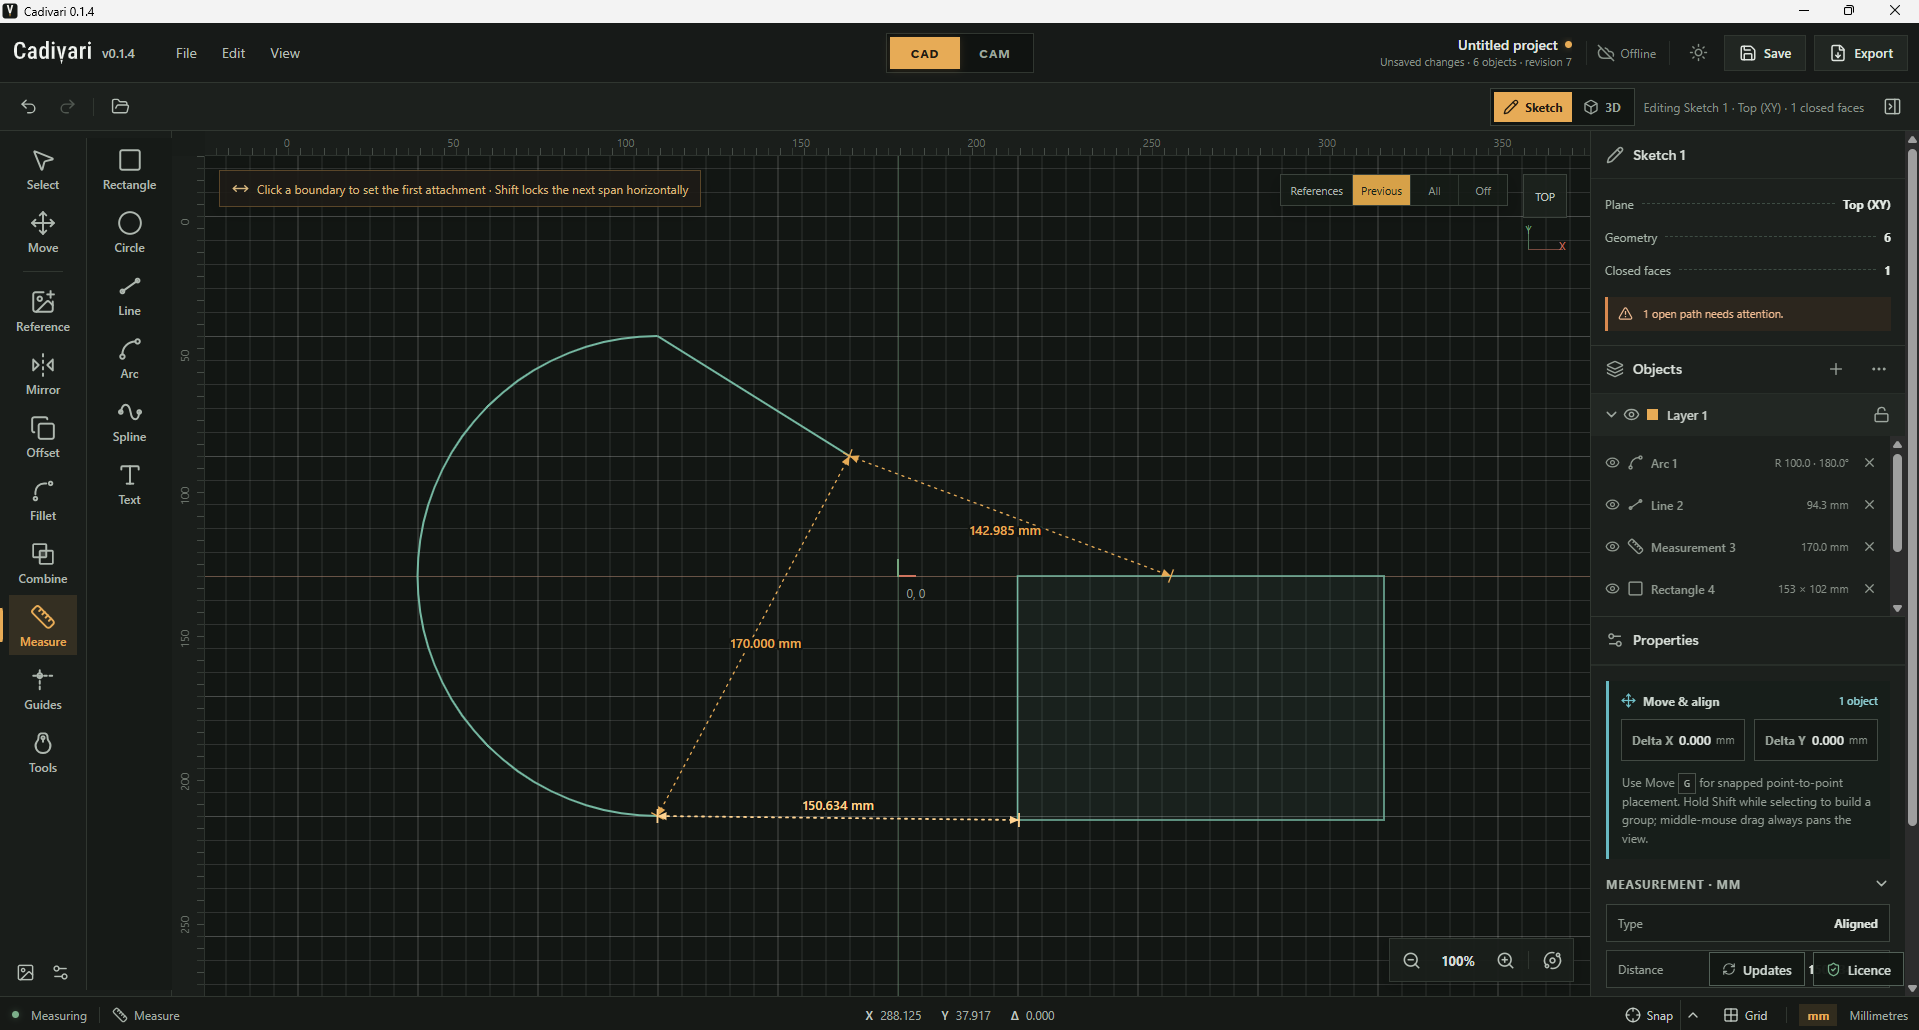The height and width of the screenshot is (1030, 1919).
Task: Show References dimensions option
Action: pyautogui.click(x=1316, y=191)
